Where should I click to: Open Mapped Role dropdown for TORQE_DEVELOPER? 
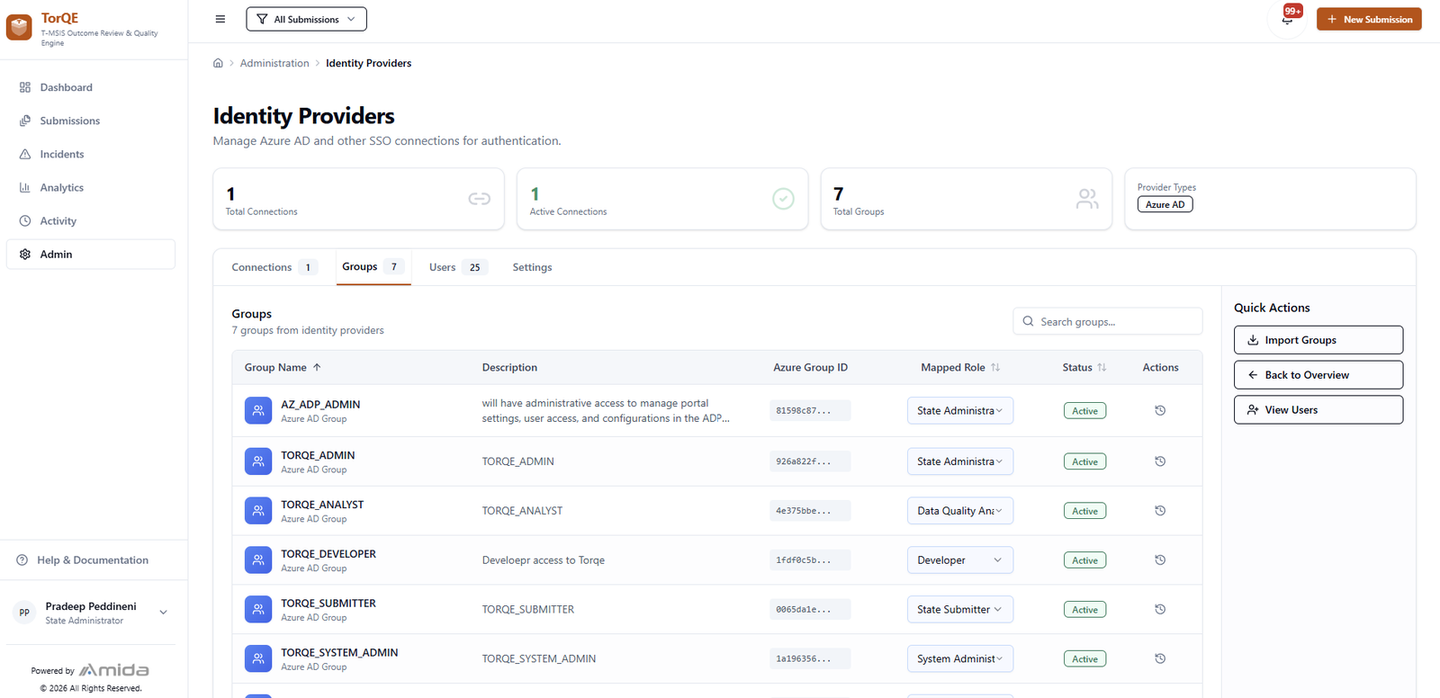pyautogui.click(x=960, y=560)
